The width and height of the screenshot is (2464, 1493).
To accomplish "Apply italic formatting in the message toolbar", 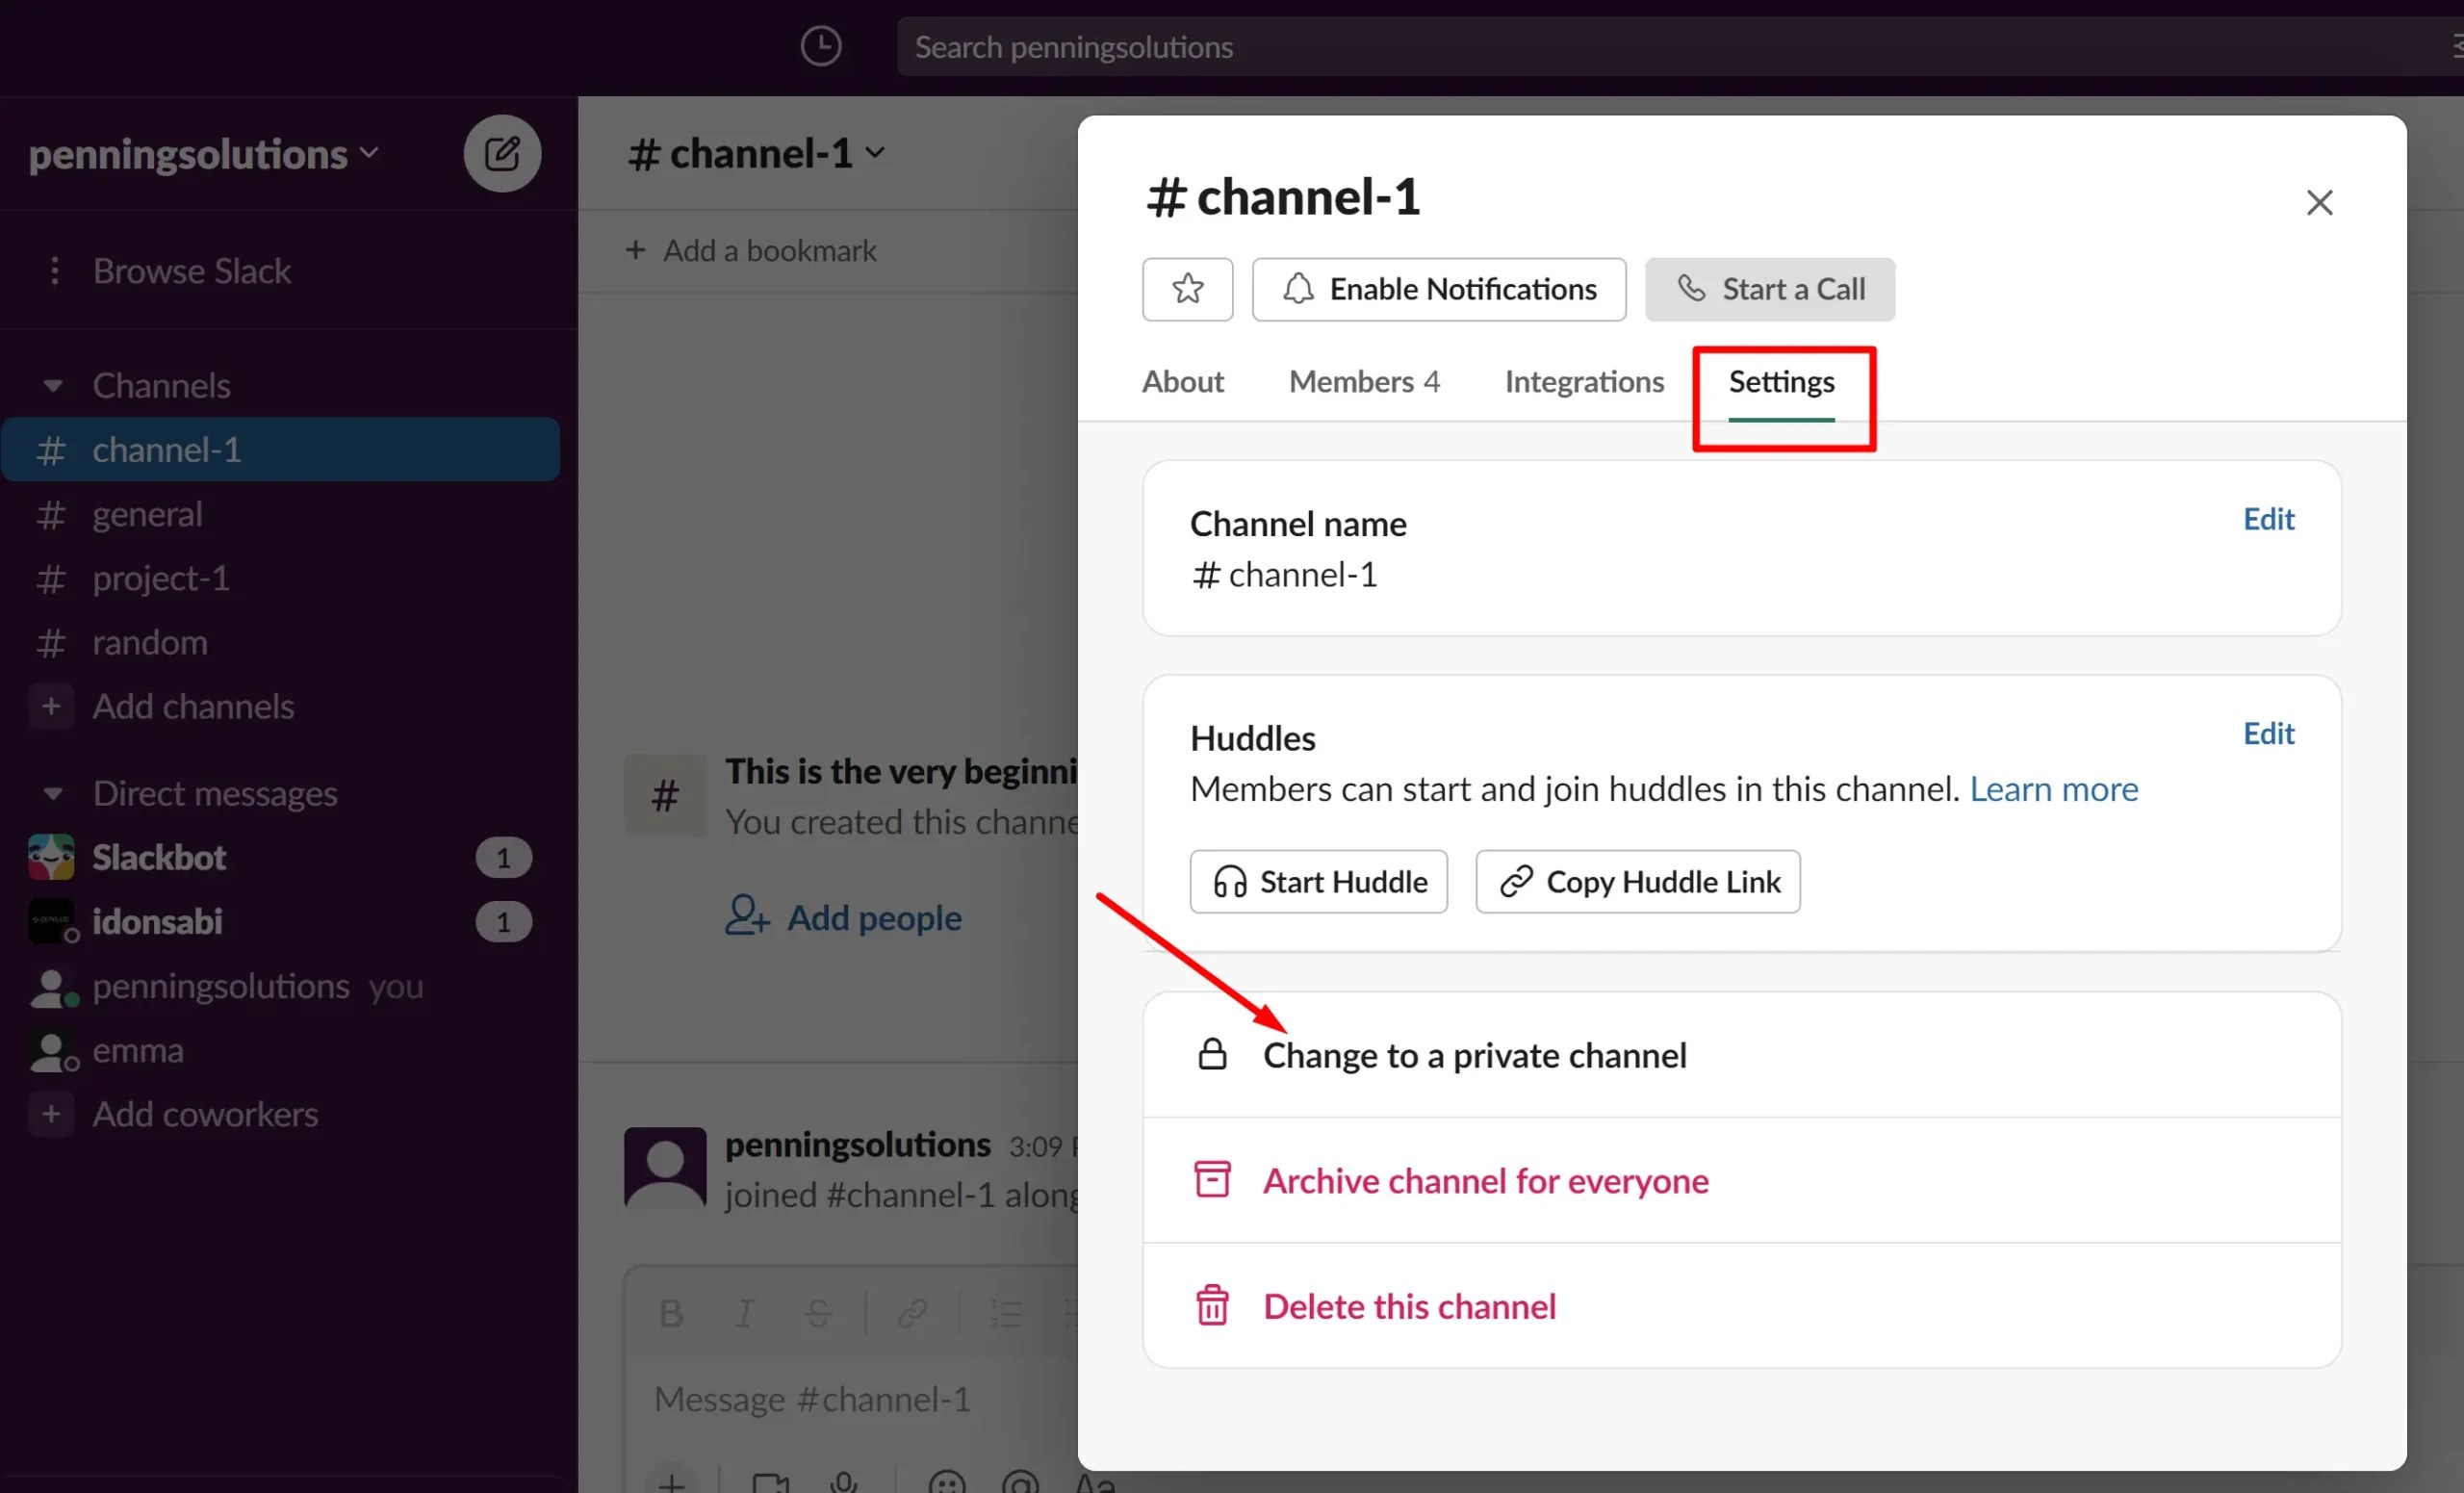I will tap(745, 1313).
